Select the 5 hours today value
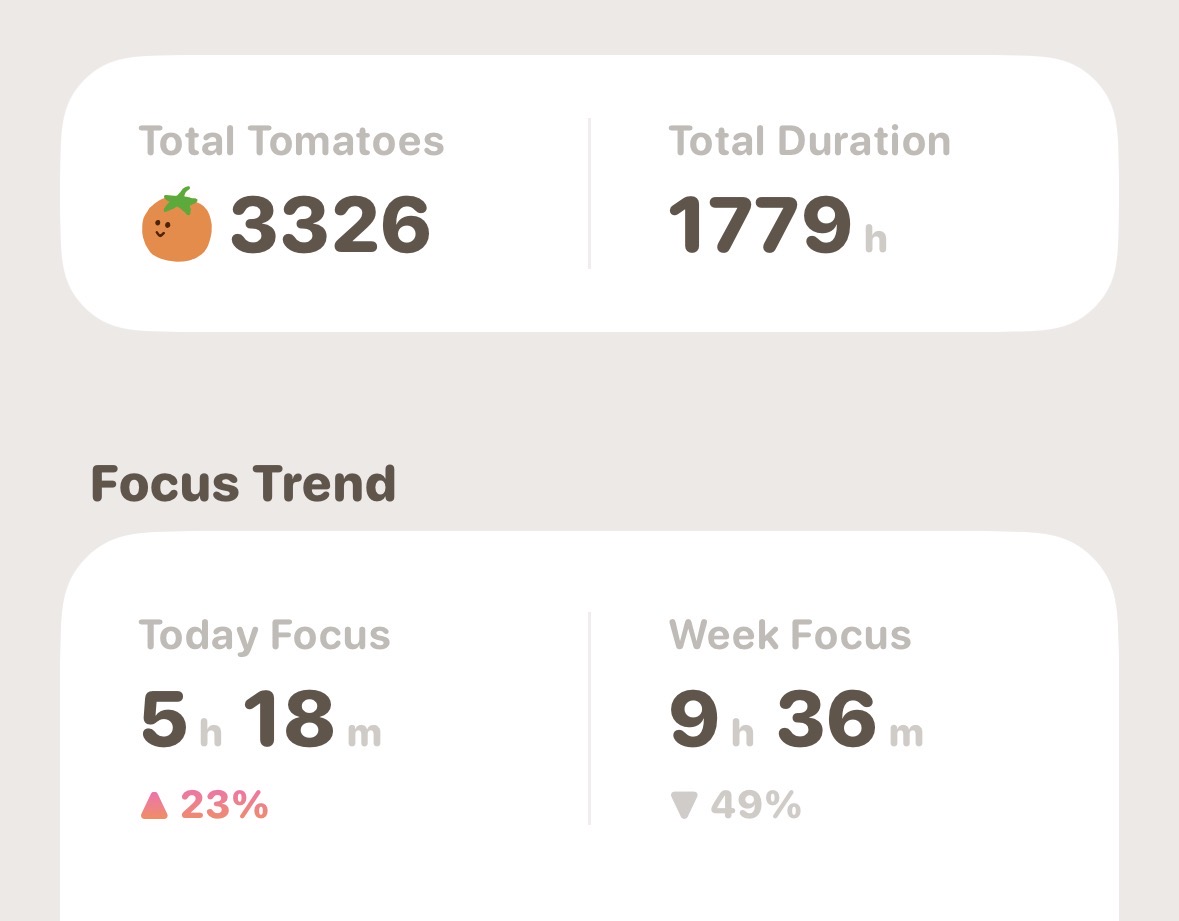This screenshot has width=1179, height=921. [164, 720]
